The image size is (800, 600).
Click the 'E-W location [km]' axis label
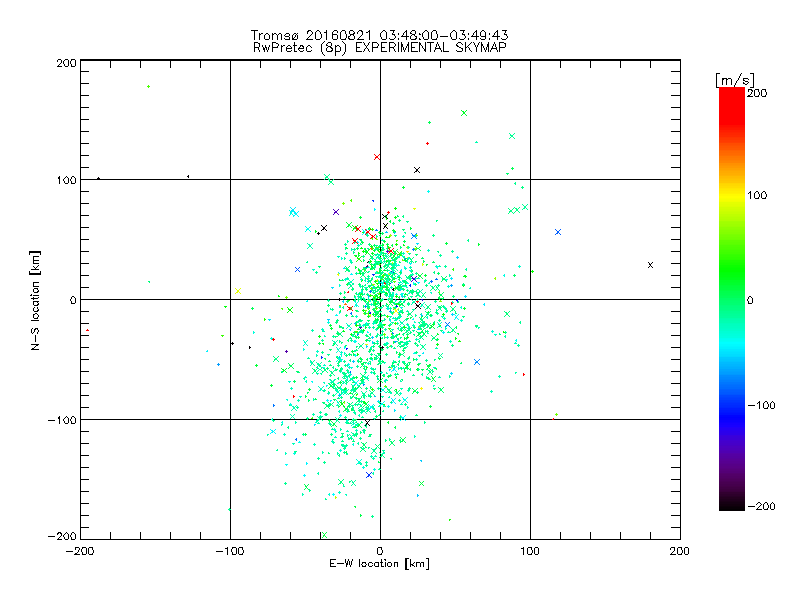[379, 564]
